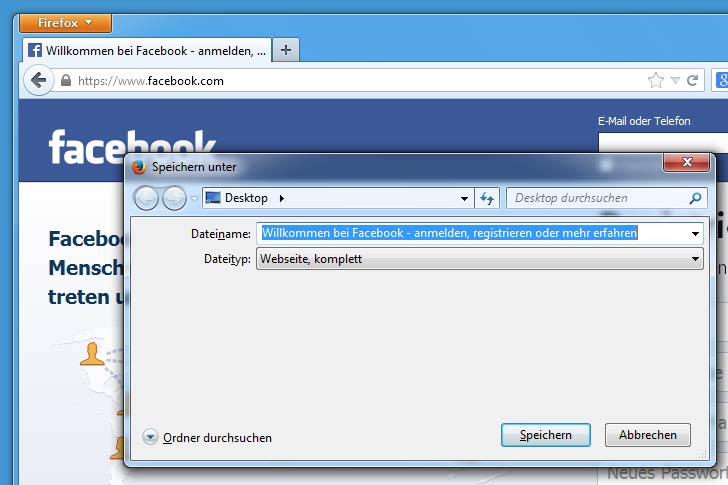Click the Google search engine icon
This screenshot has width=728, height=485.
coord(721,80)
